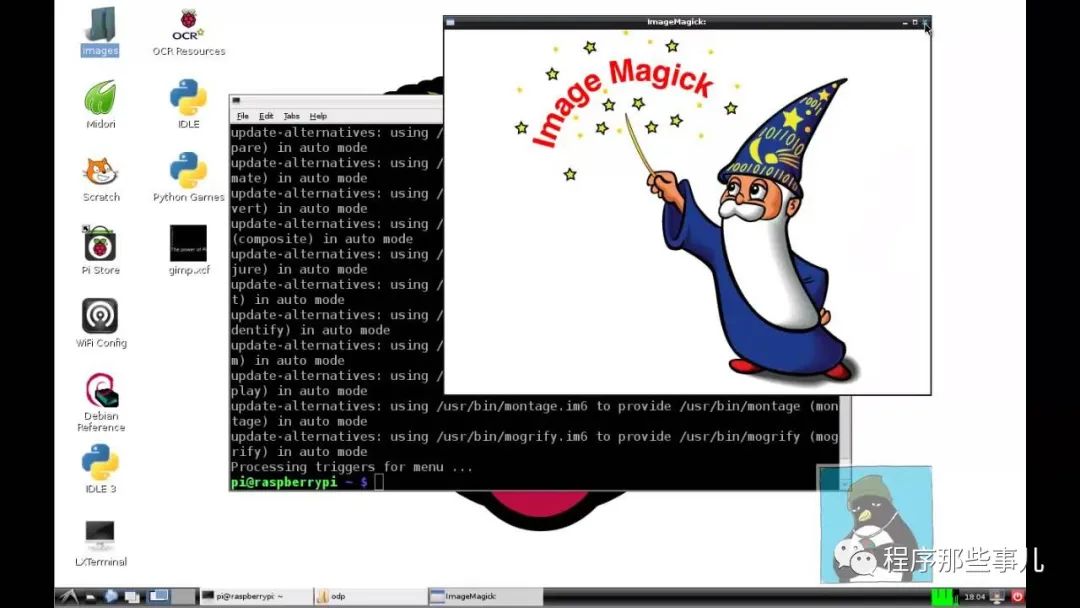Switch to ImageMagick taskbar button
Viewport: 1080px width, 608px height.
click(486, 596)
